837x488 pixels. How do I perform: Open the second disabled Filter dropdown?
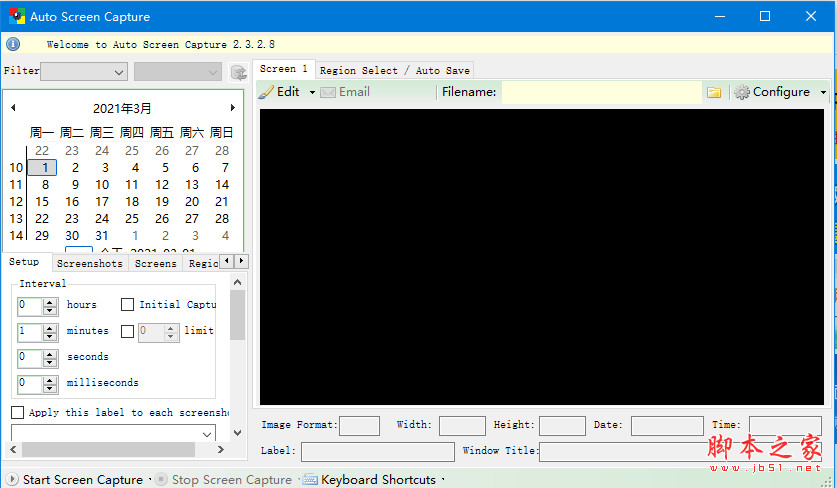tap(178, 72)
